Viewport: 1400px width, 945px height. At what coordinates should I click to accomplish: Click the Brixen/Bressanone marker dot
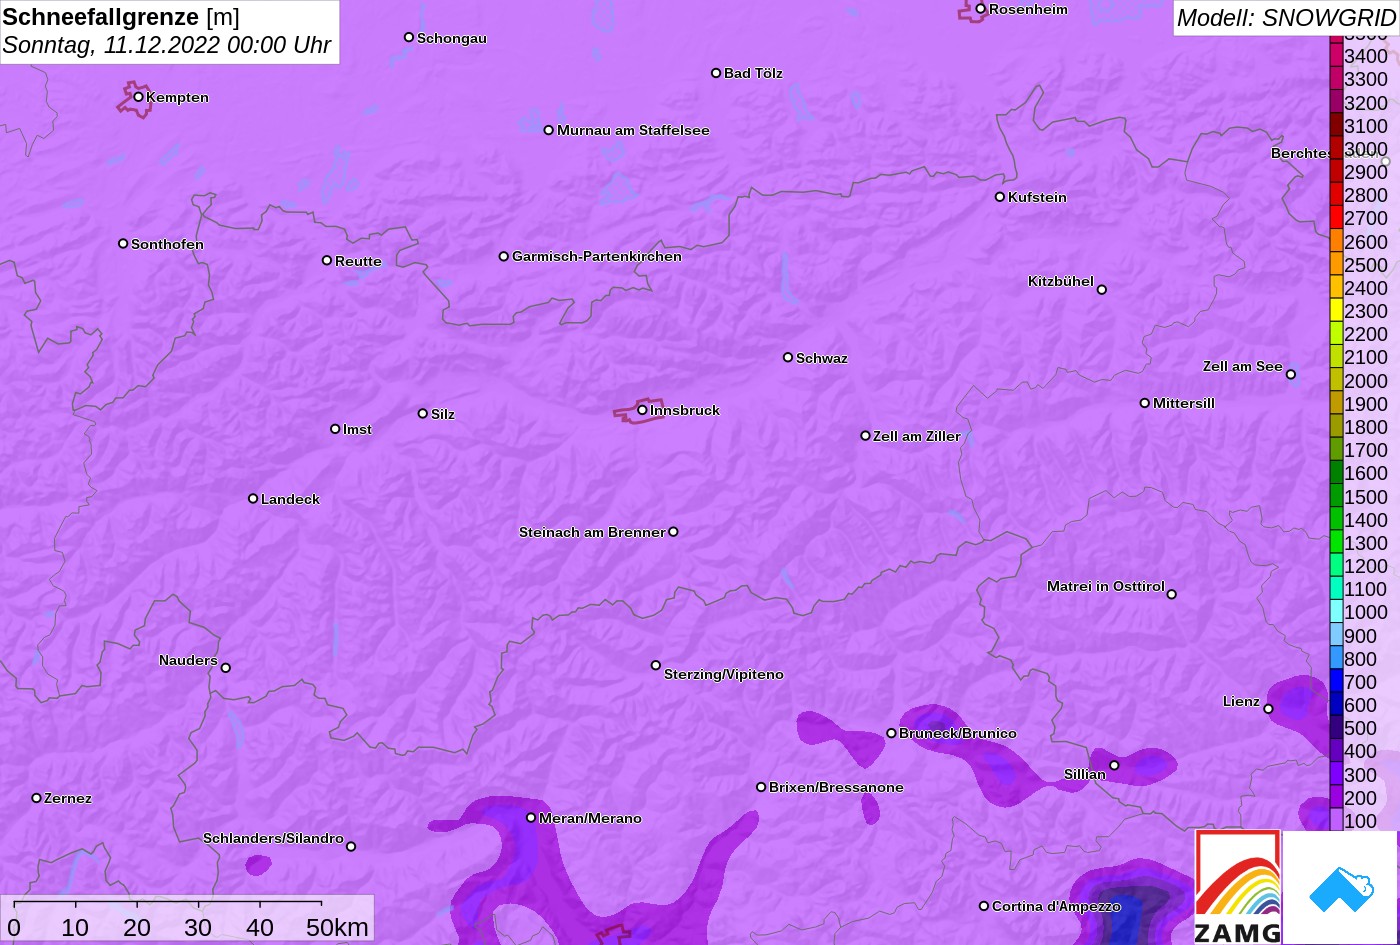[x=761, y=787]
